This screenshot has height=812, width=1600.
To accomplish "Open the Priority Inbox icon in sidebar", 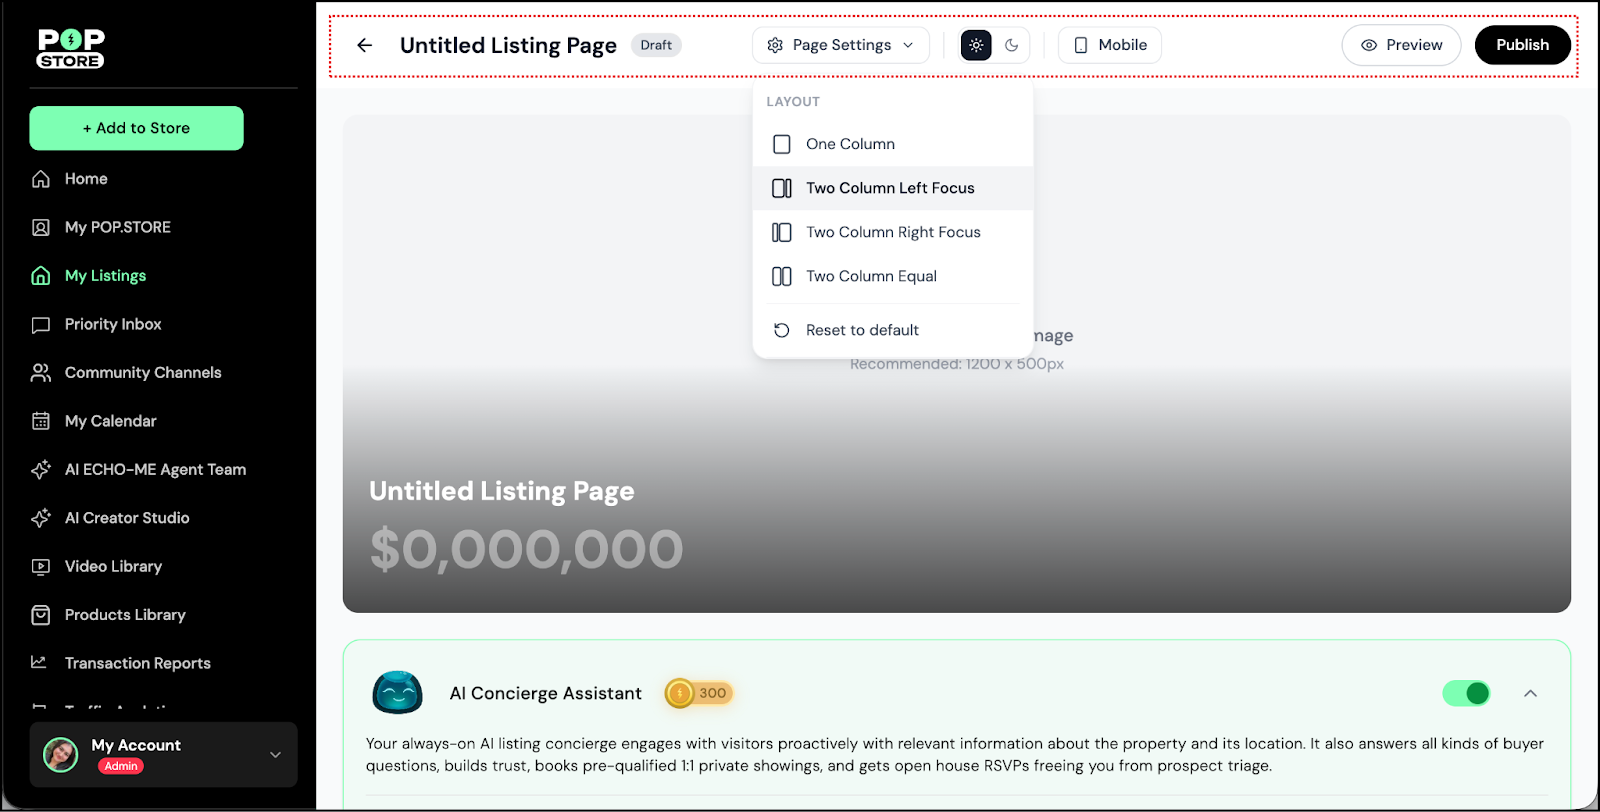I will pos(41,325).
